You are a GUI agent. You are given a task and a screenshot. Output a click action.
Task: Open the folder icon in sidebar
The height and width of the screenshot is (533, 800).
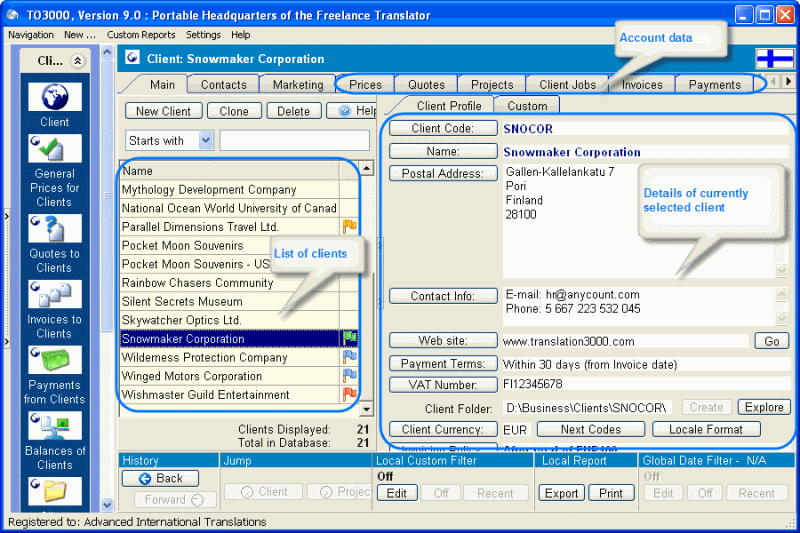55,491
